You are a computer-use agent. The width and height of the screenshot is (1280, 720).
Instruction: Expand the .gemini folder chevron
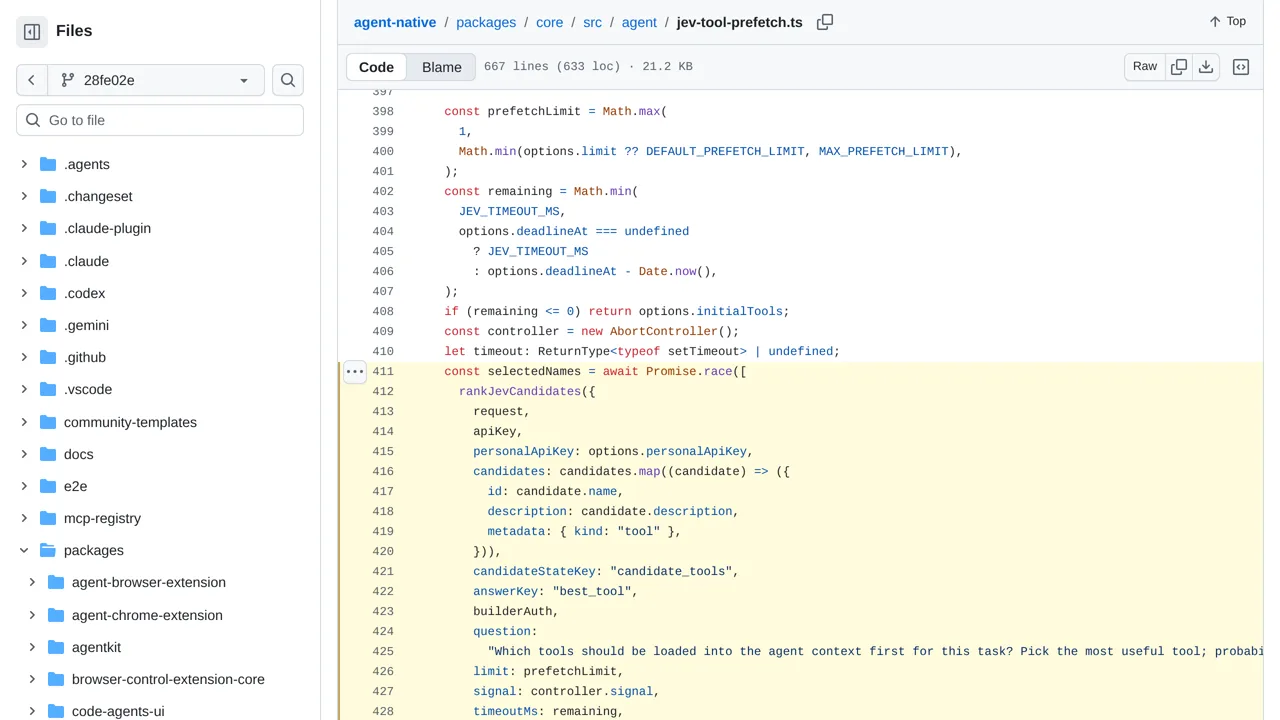pyautogui.click(x=24, y=325)
